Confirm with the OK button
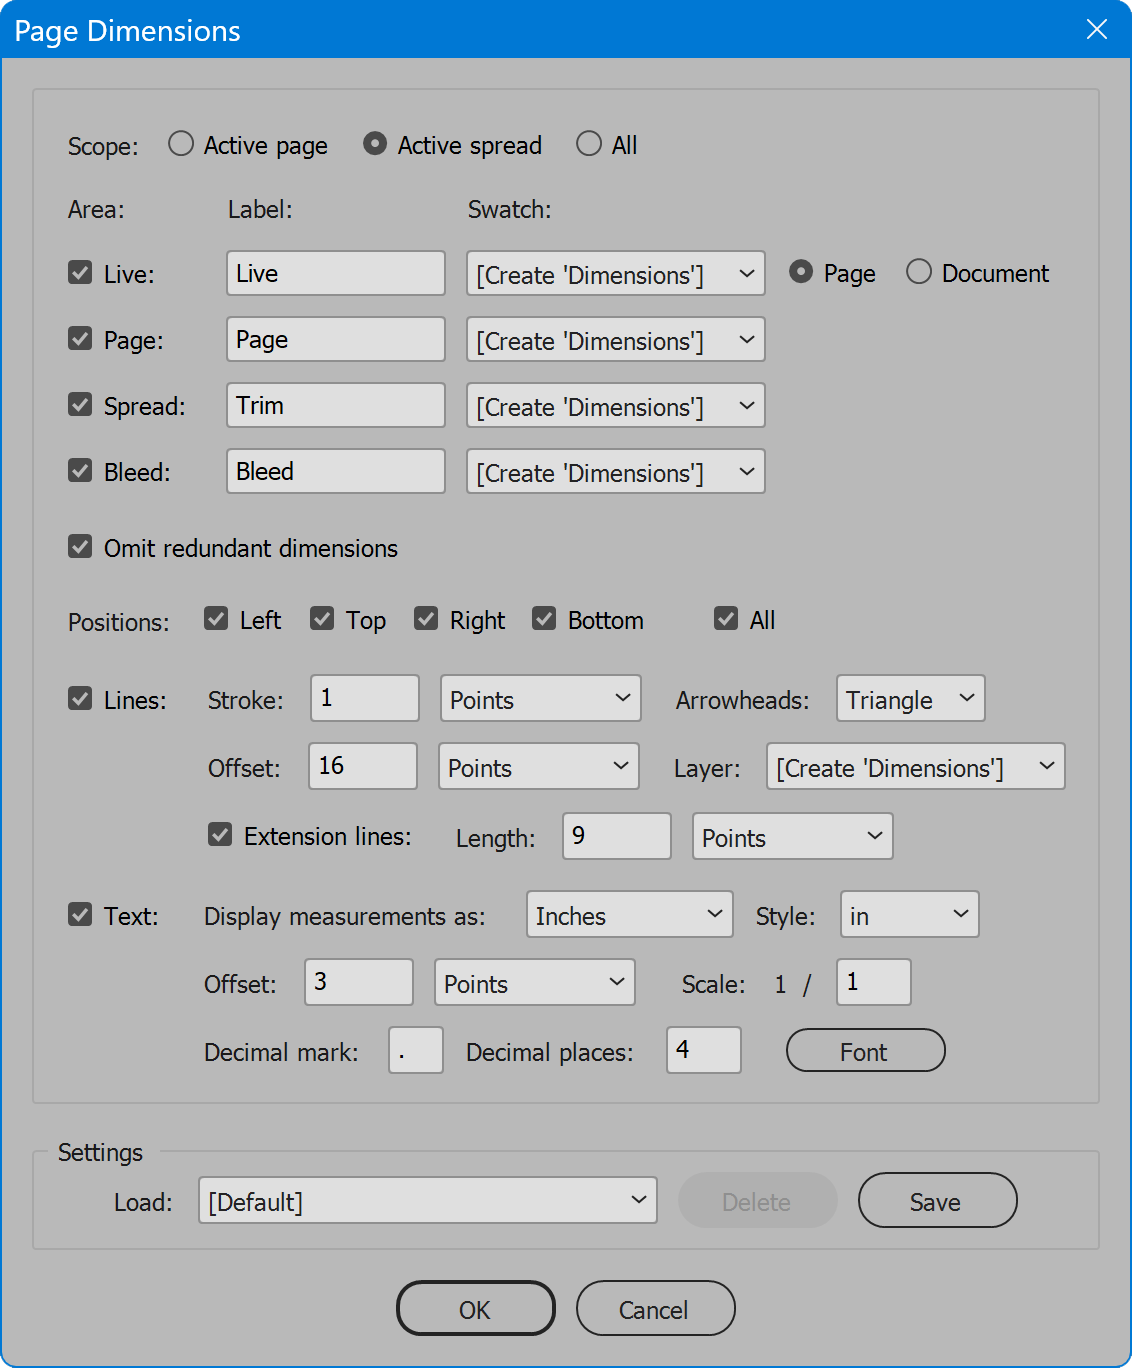 476,1308
